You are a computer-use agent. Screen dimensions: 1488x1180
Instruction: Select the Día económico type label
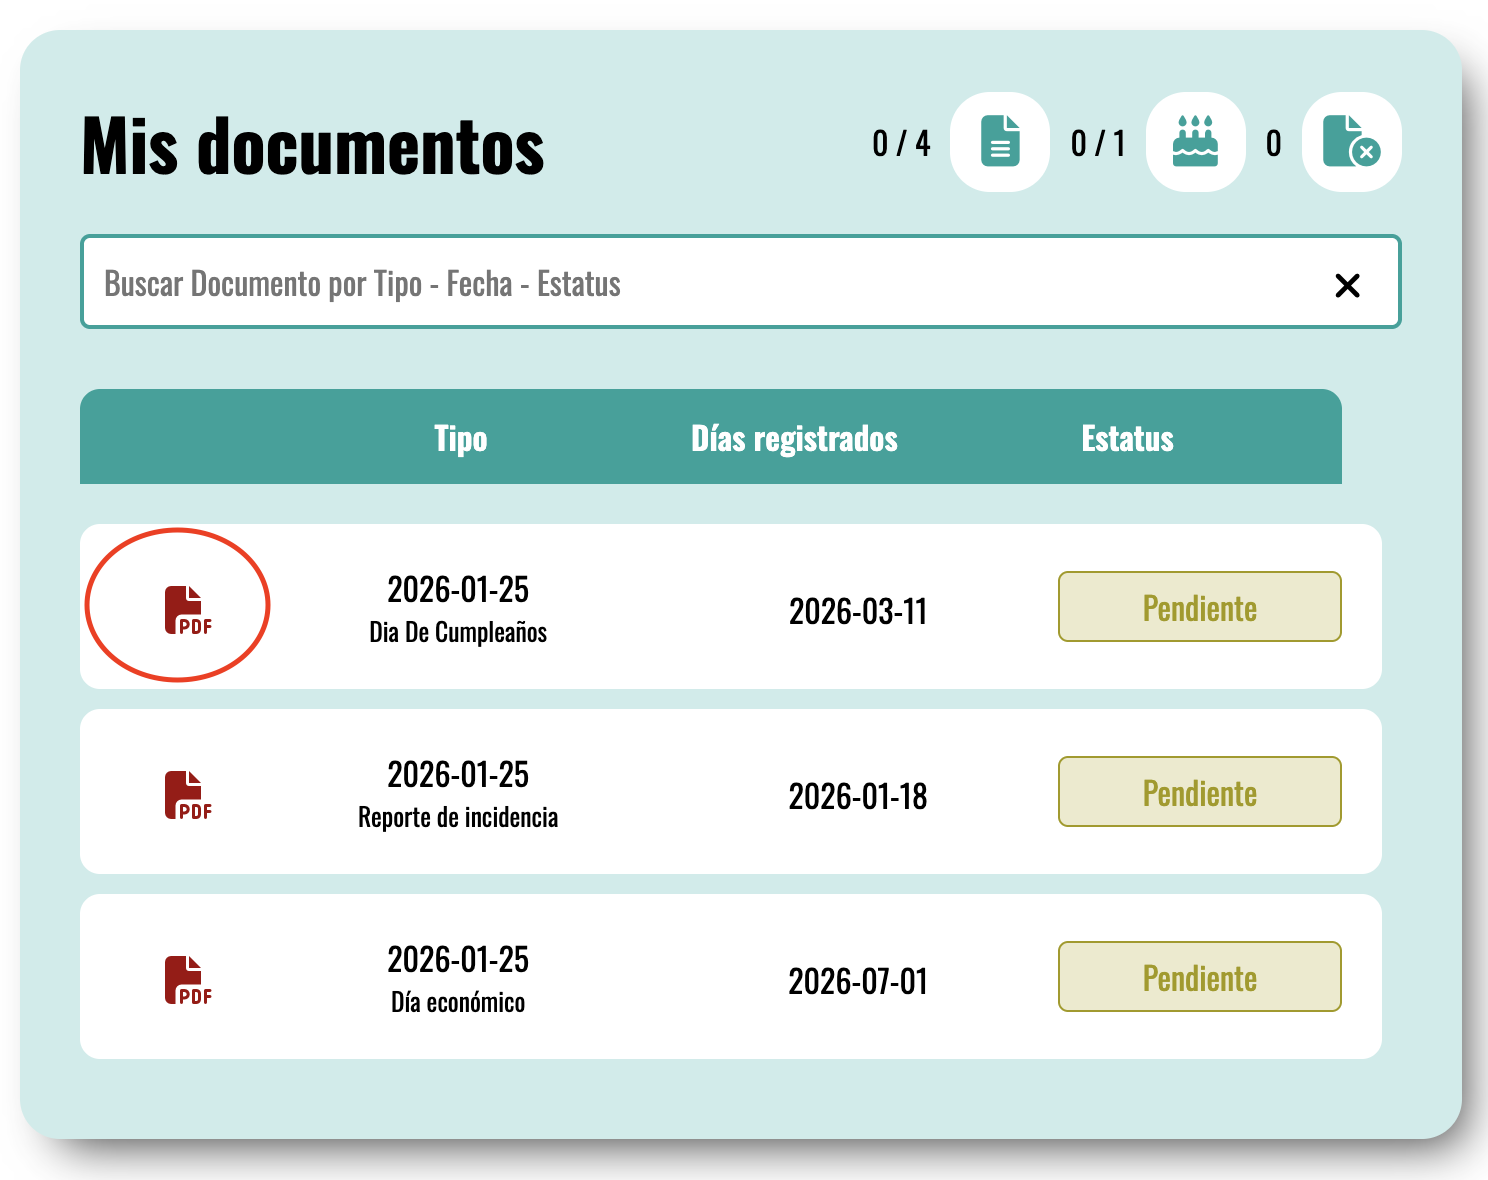(458, 1003)
